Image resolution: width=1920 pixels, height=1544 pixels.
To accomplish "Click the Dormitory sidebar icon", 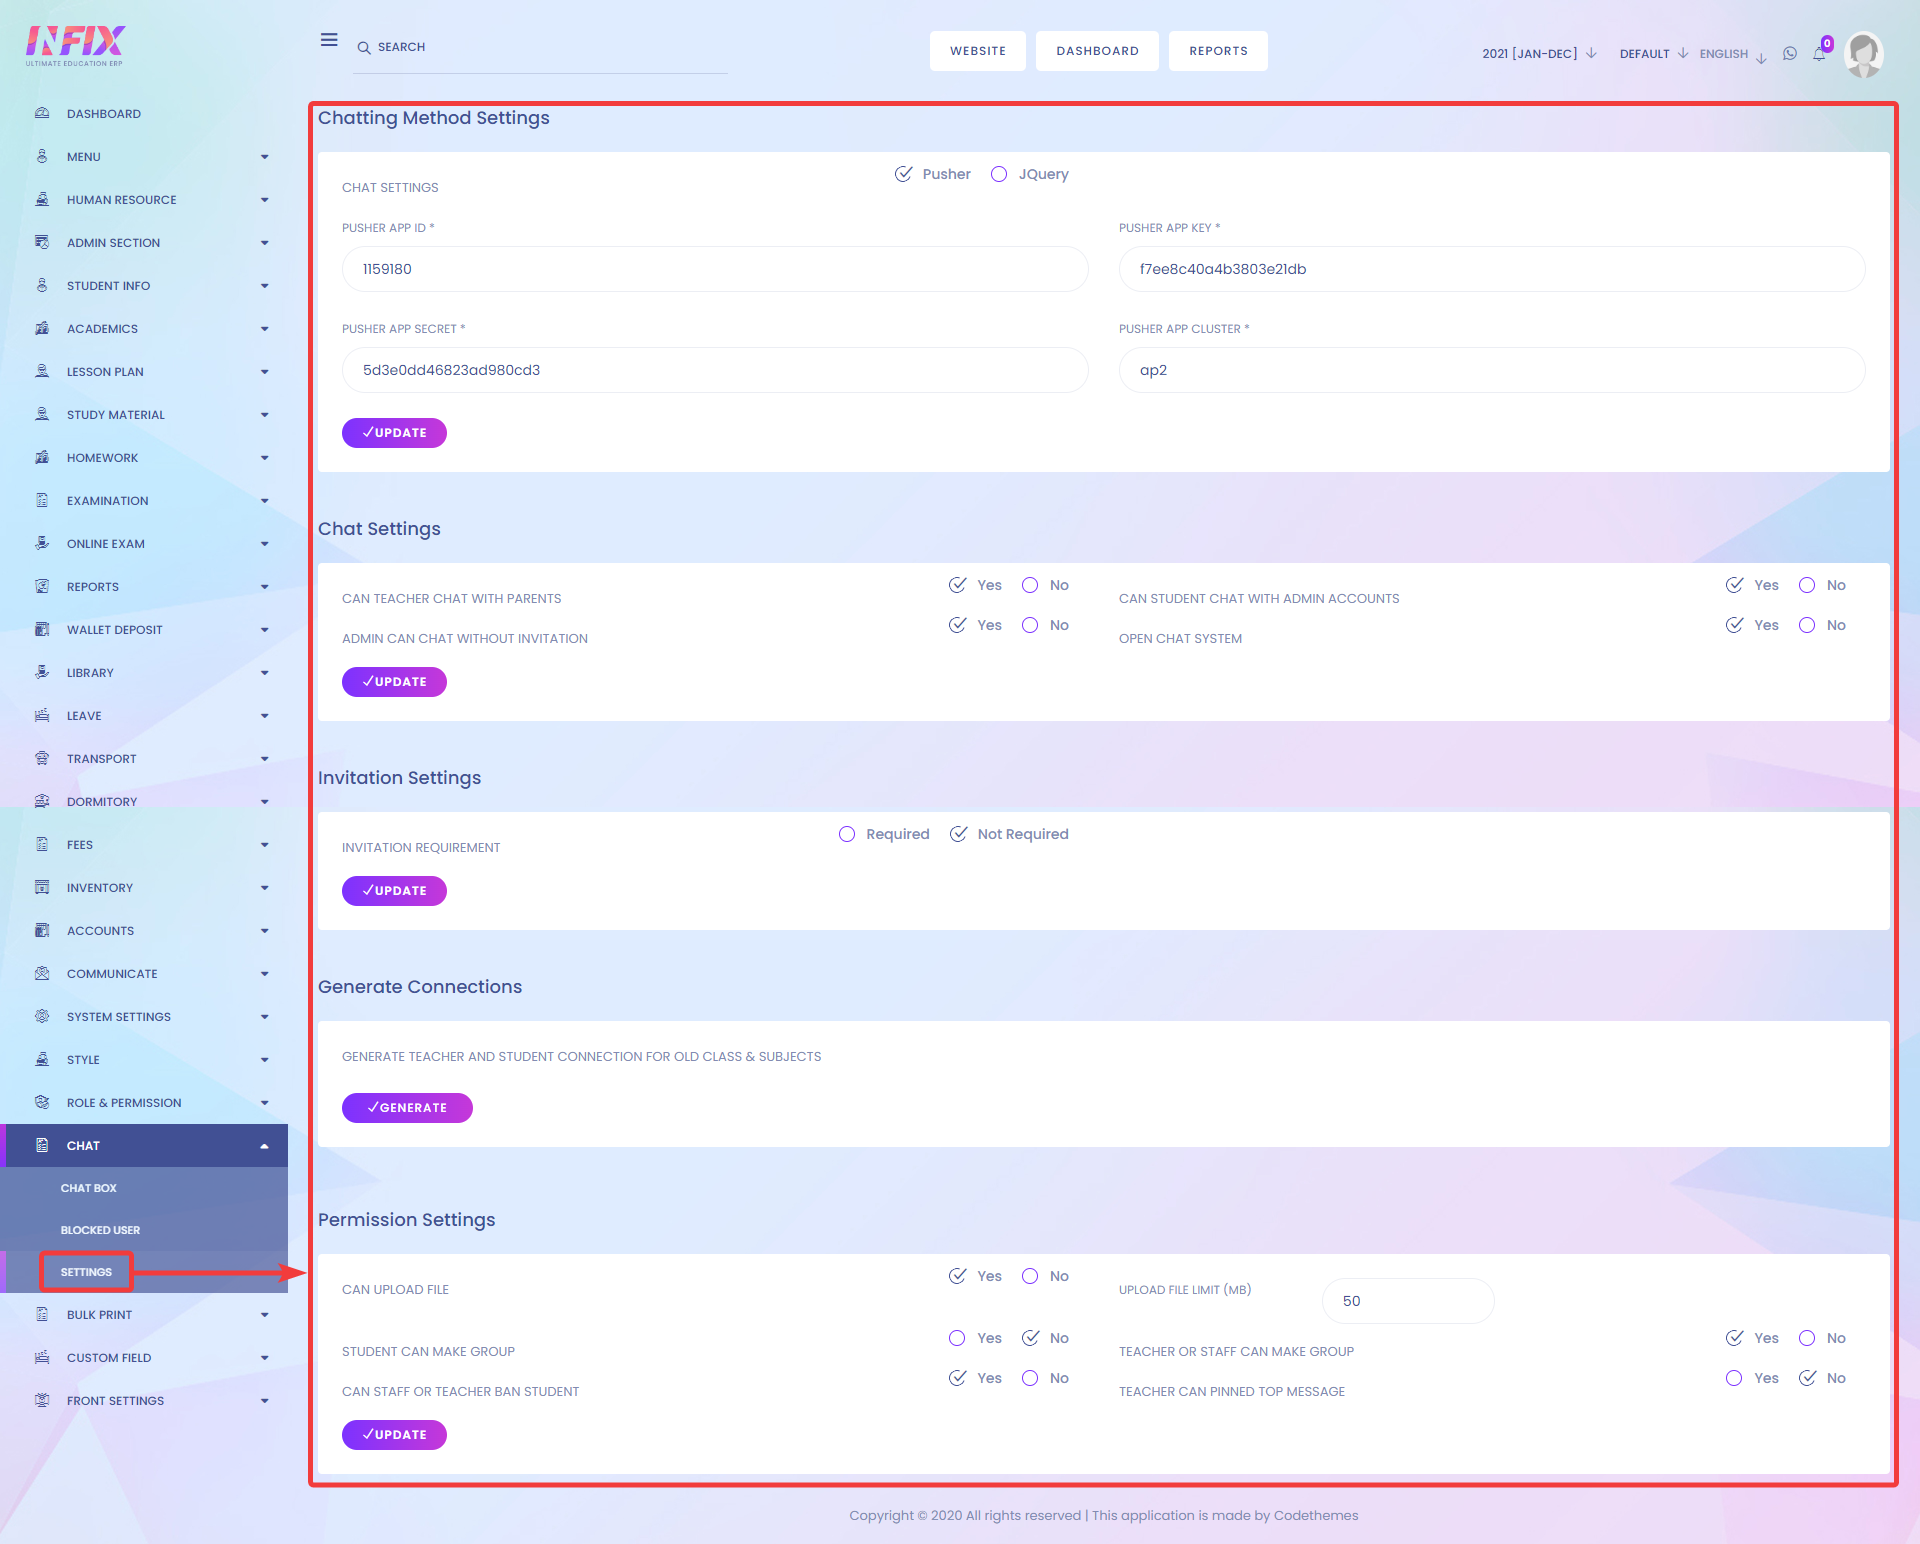I will coord(42,801).
